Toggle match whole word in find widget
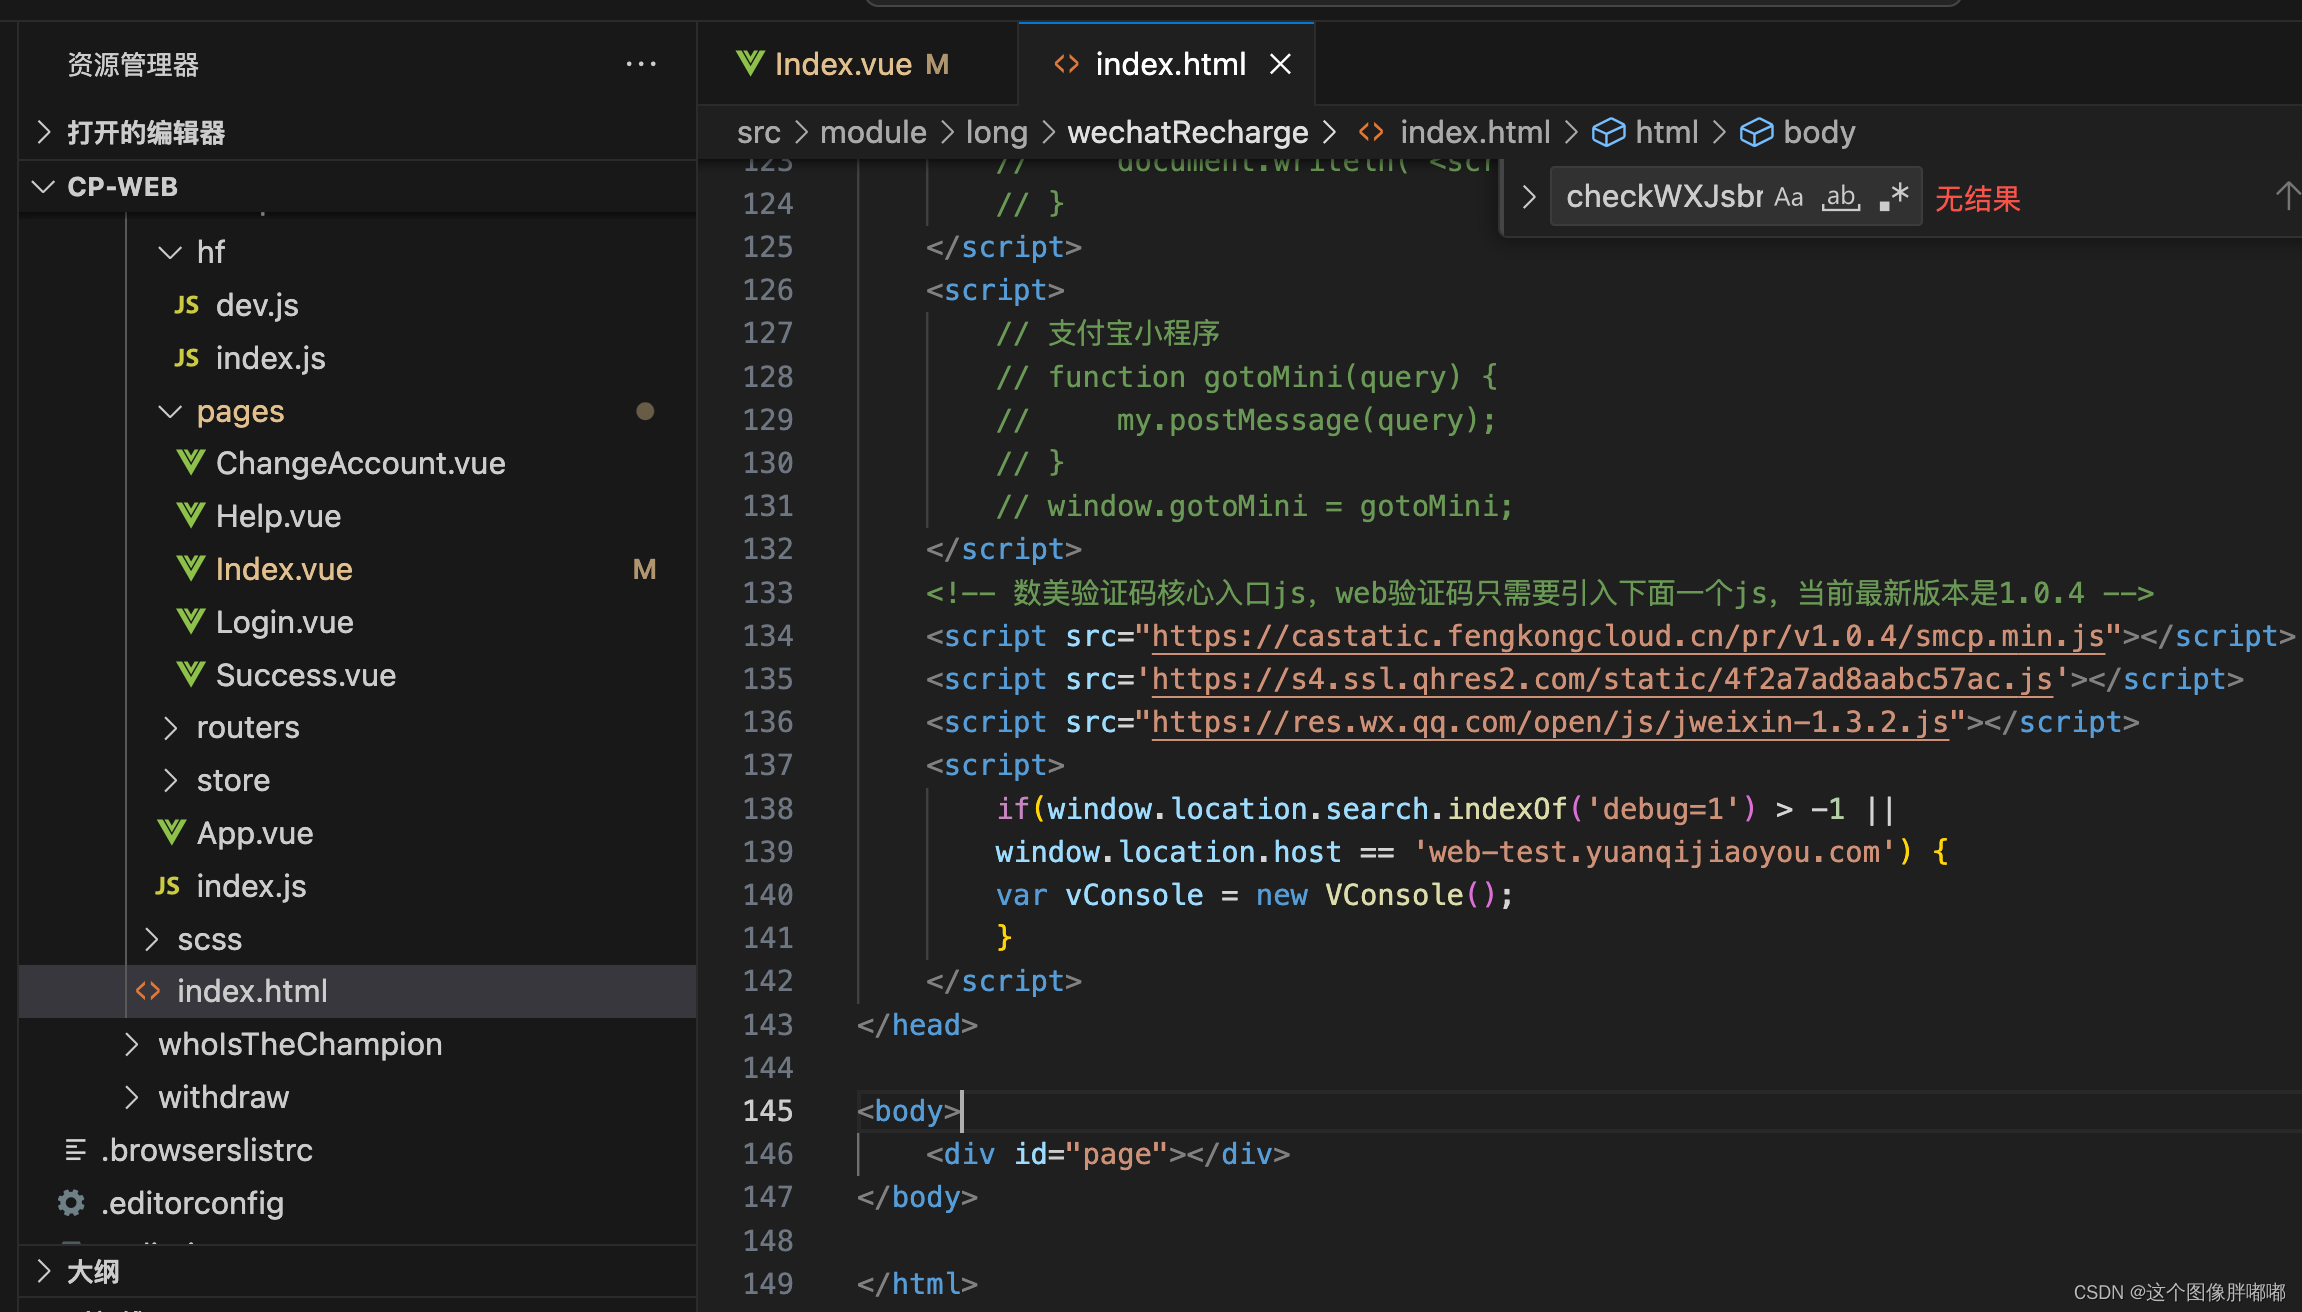Screen dimensions: 2302x1312 pyautogui.click(x=1840, y=197)
